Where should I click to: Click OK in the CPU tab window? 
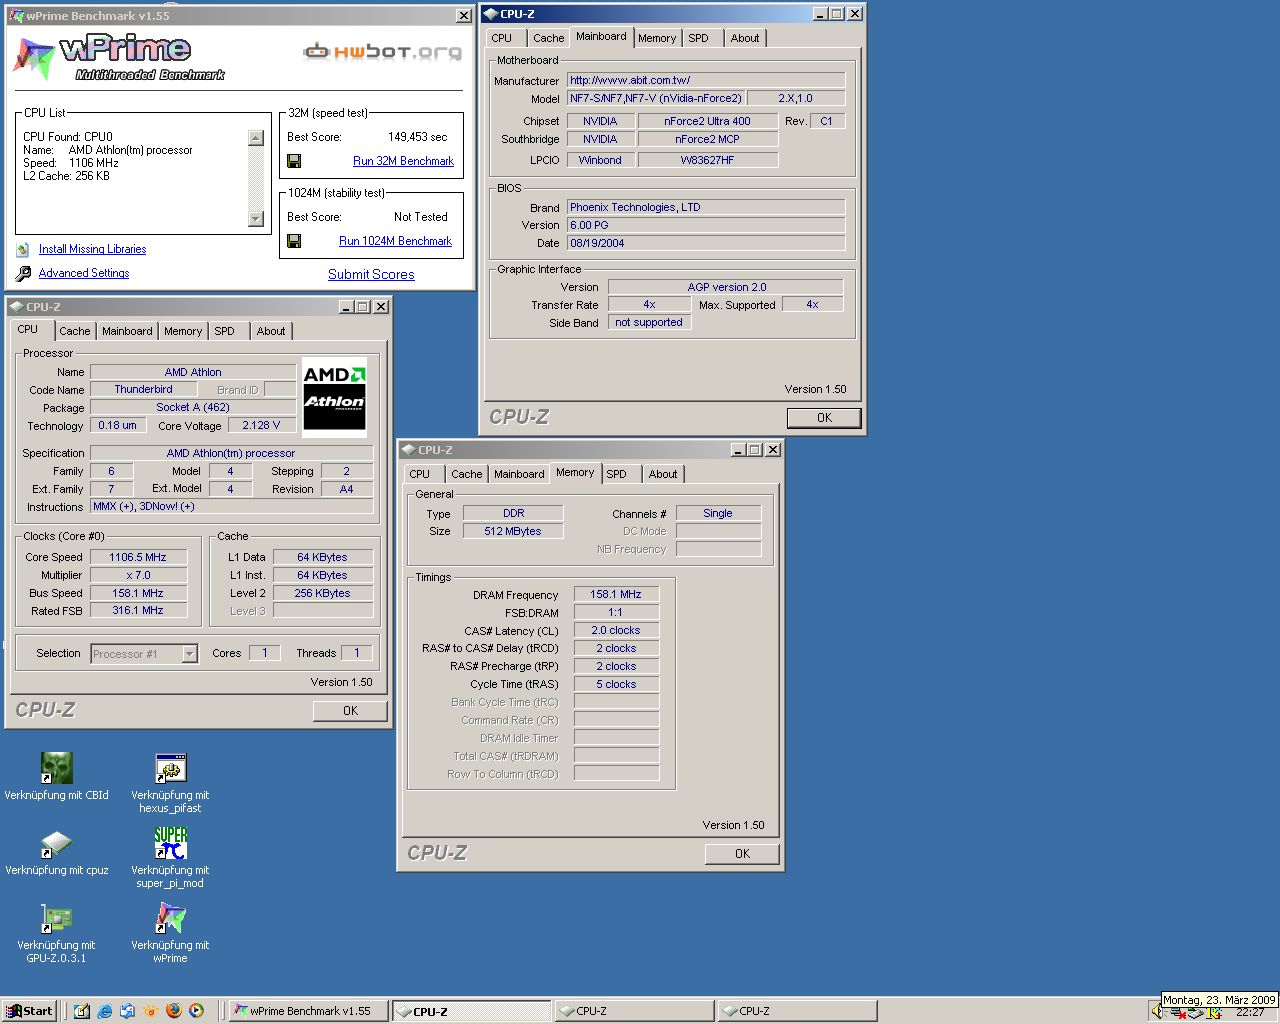[350, 711]
